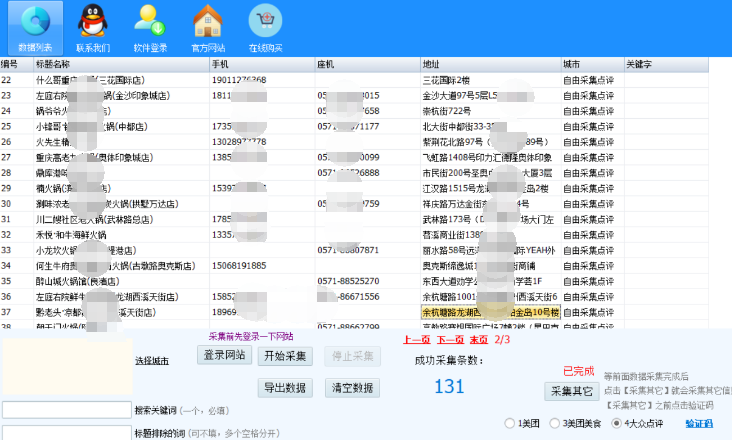734x444 pixels.
Task: Click the 登录网站 button
Action: click(224, 356)
